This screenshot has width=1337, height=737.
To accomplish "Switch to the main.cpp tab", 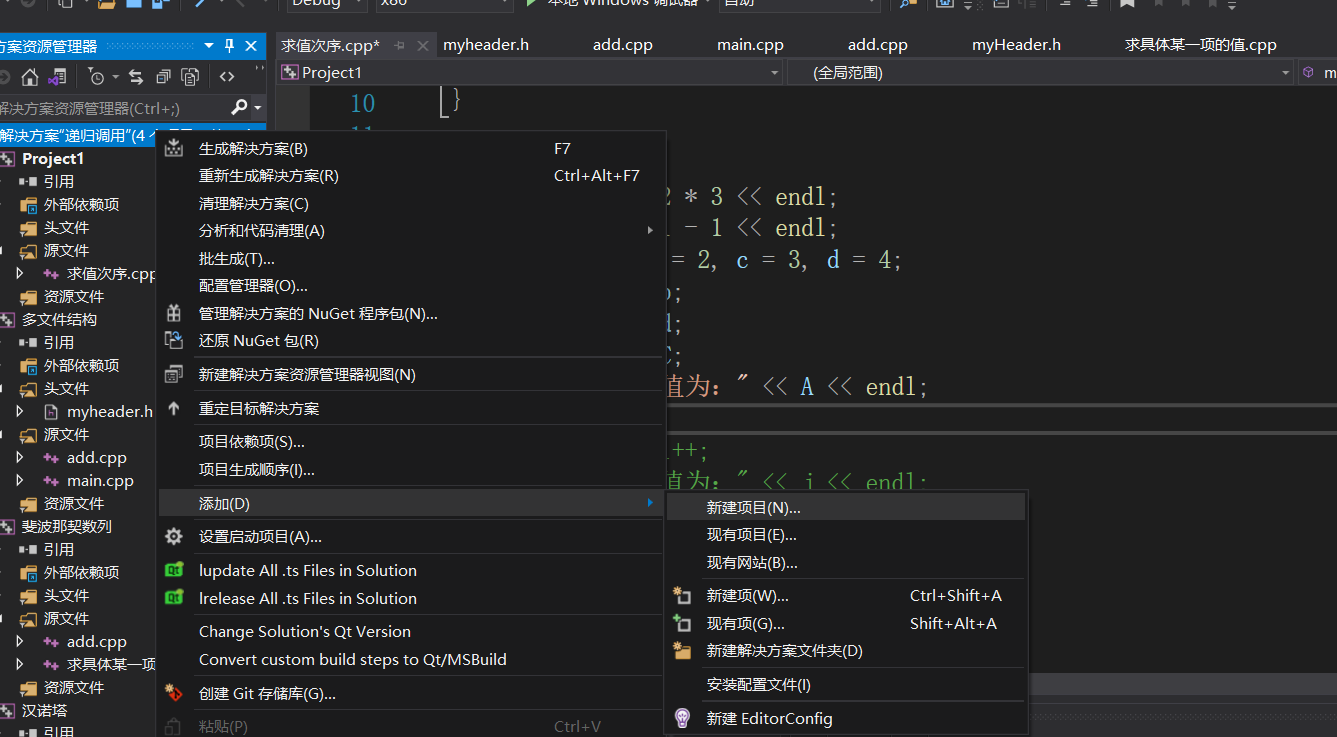I will [750, 45].
